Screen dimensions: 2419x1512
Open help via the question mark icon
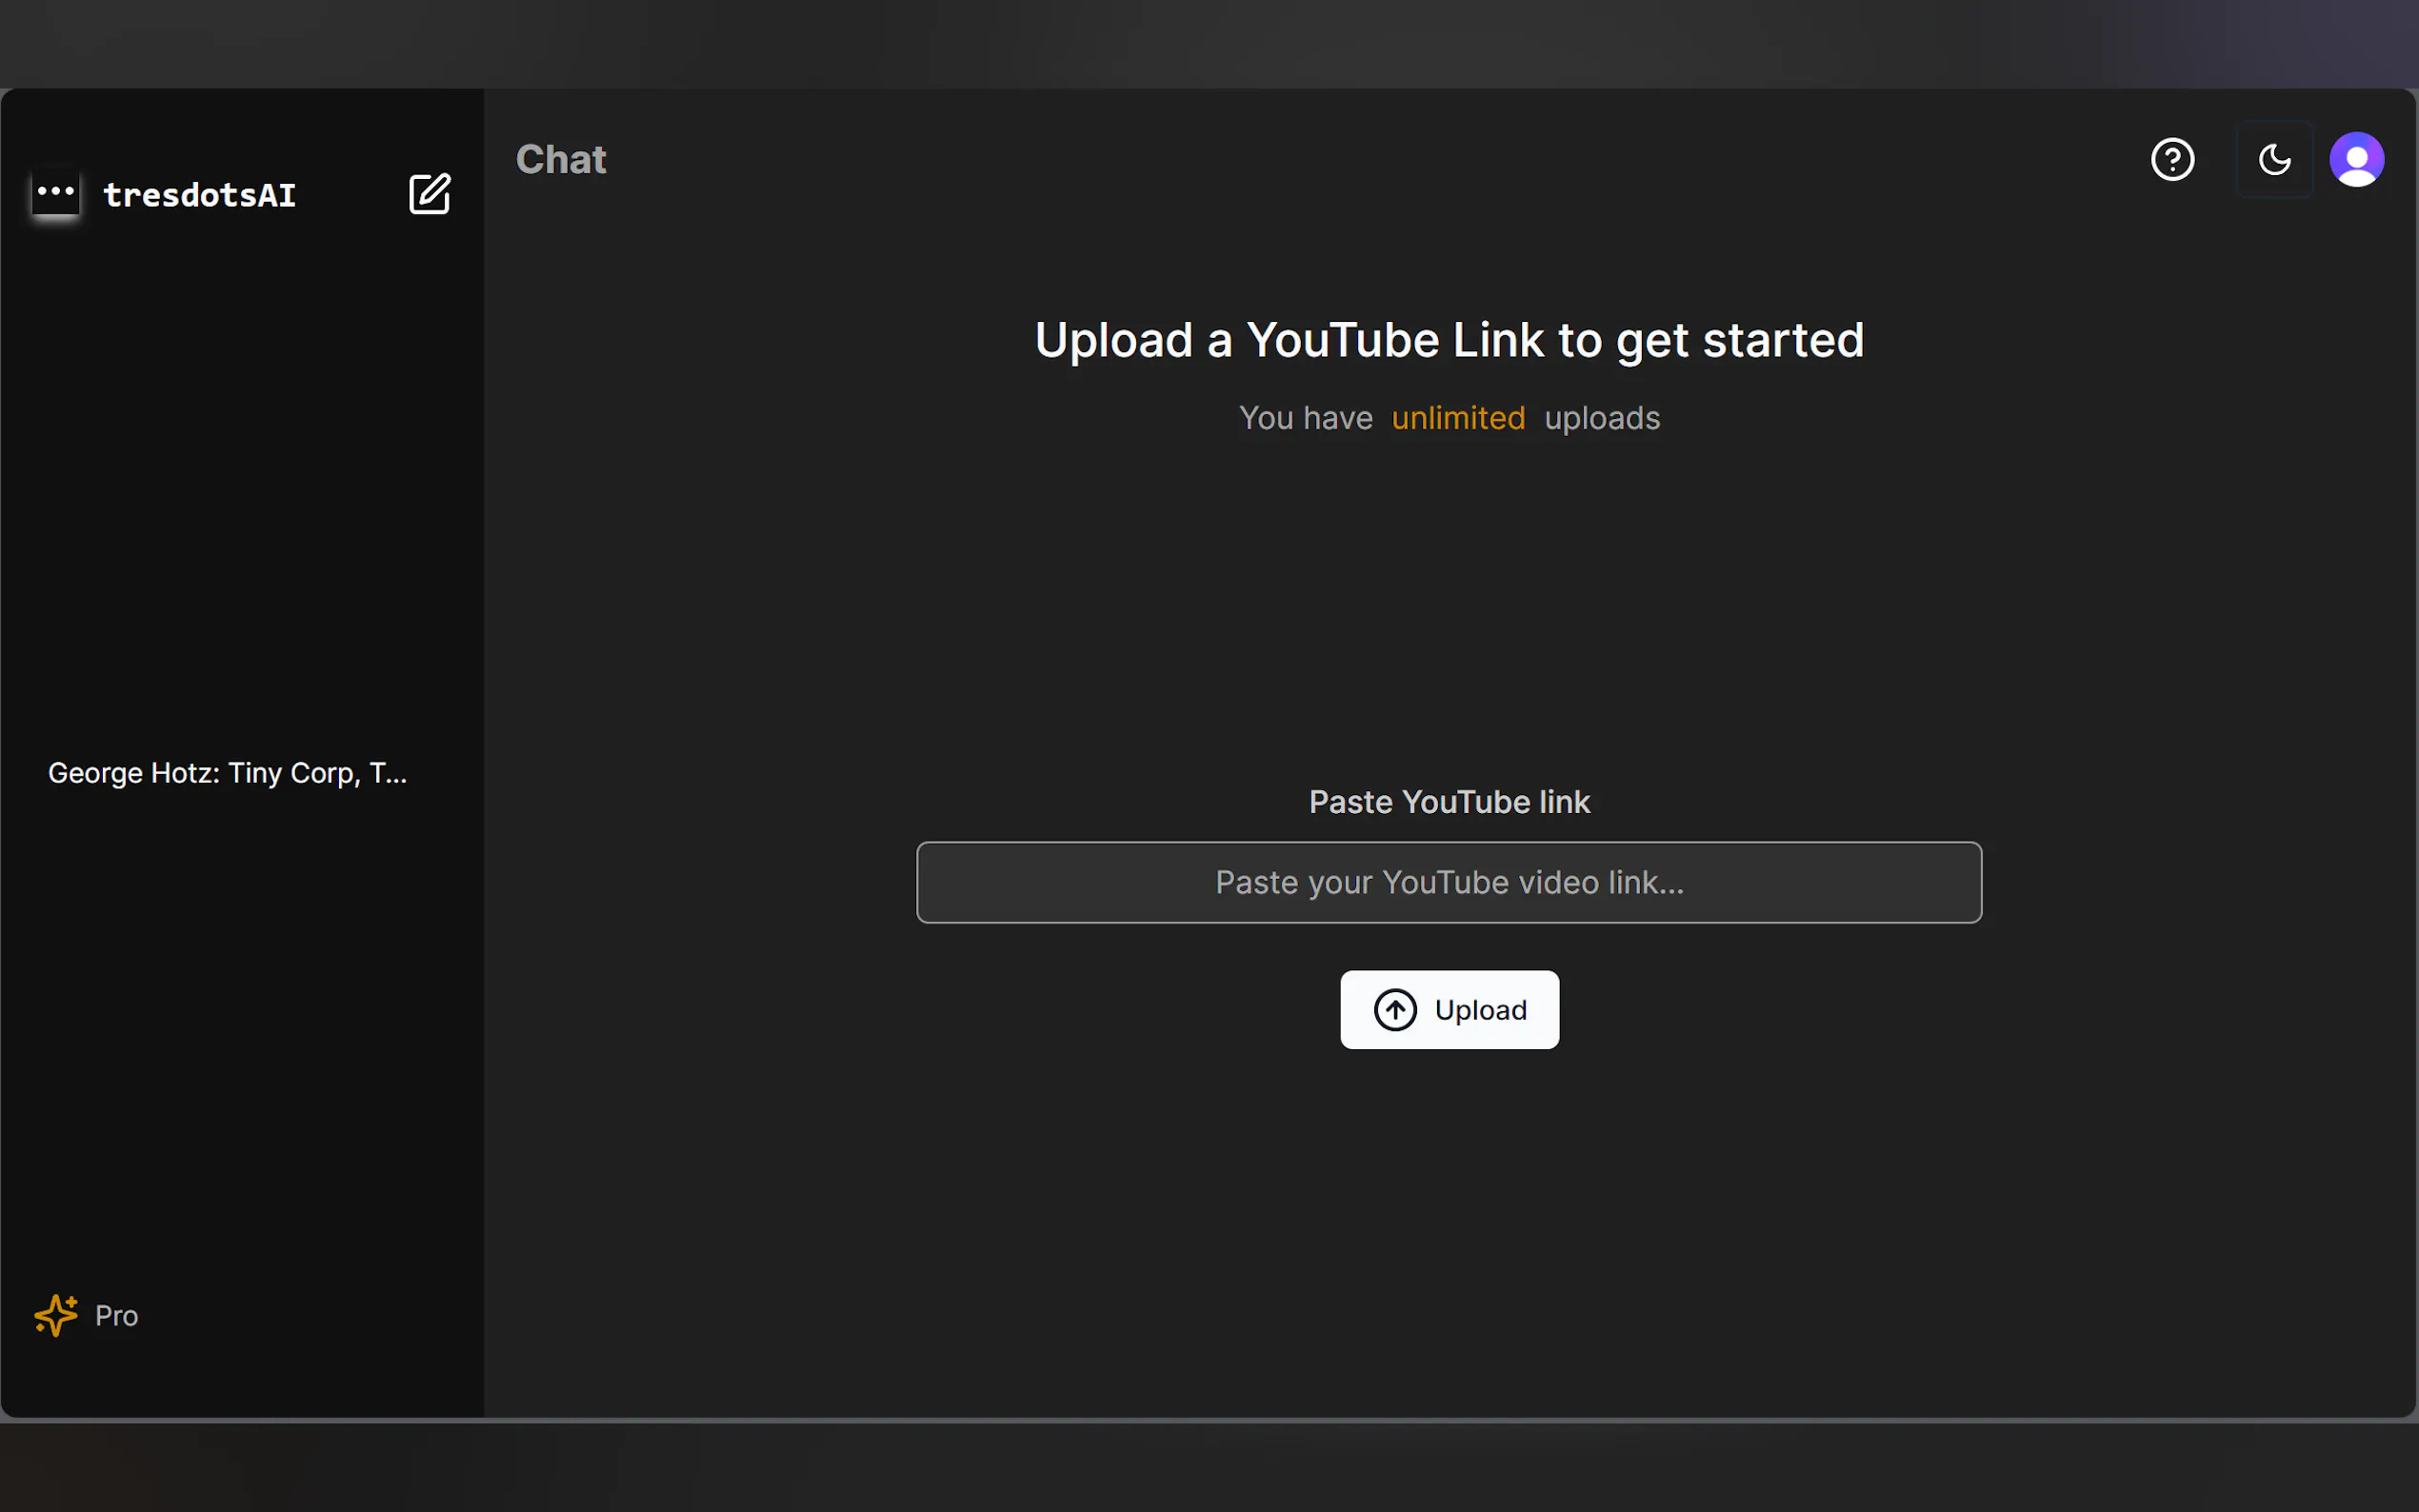pos(2172,160)
